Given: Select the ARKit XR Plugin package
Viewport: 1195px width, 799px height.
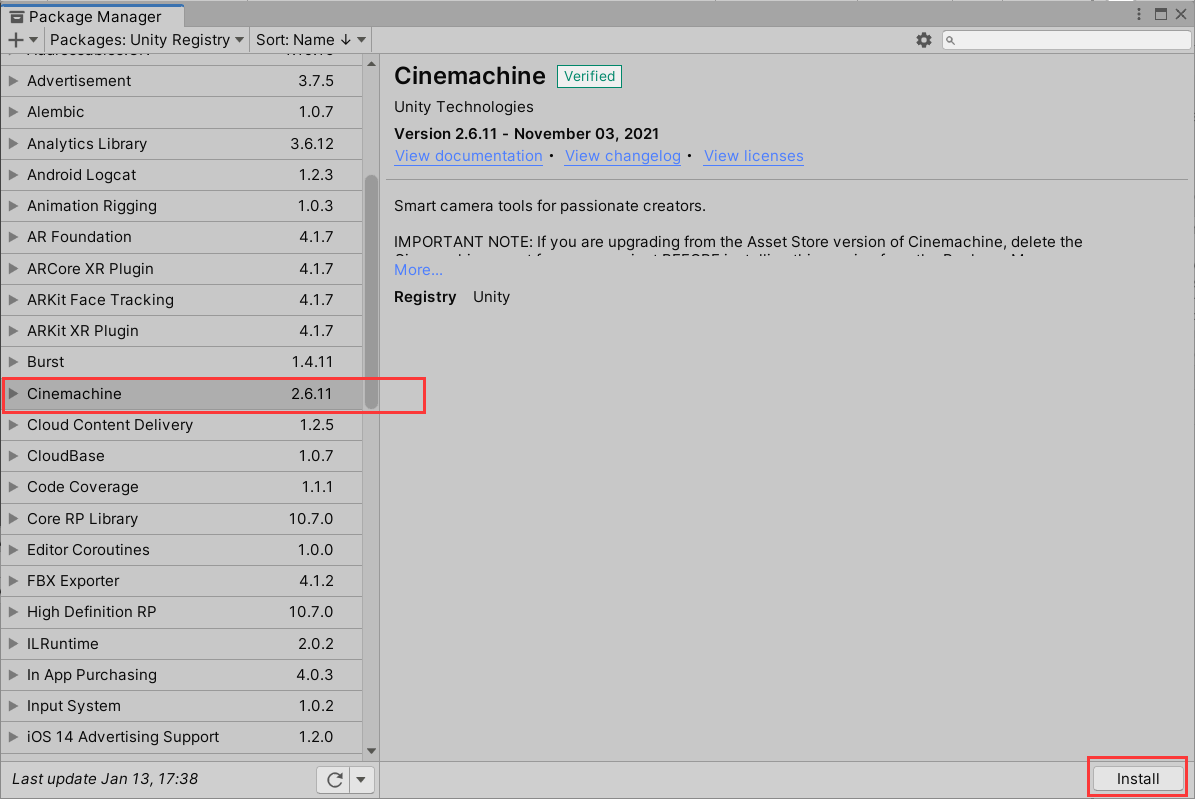Looking at the screenshot, I should coord(181,331).
